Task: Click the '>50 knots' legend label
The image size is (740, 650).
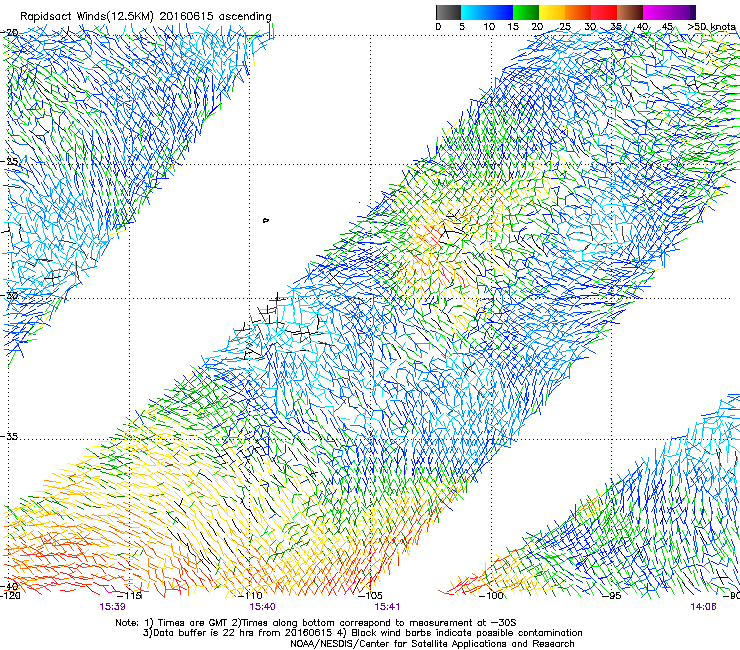Action: point(711,26)
